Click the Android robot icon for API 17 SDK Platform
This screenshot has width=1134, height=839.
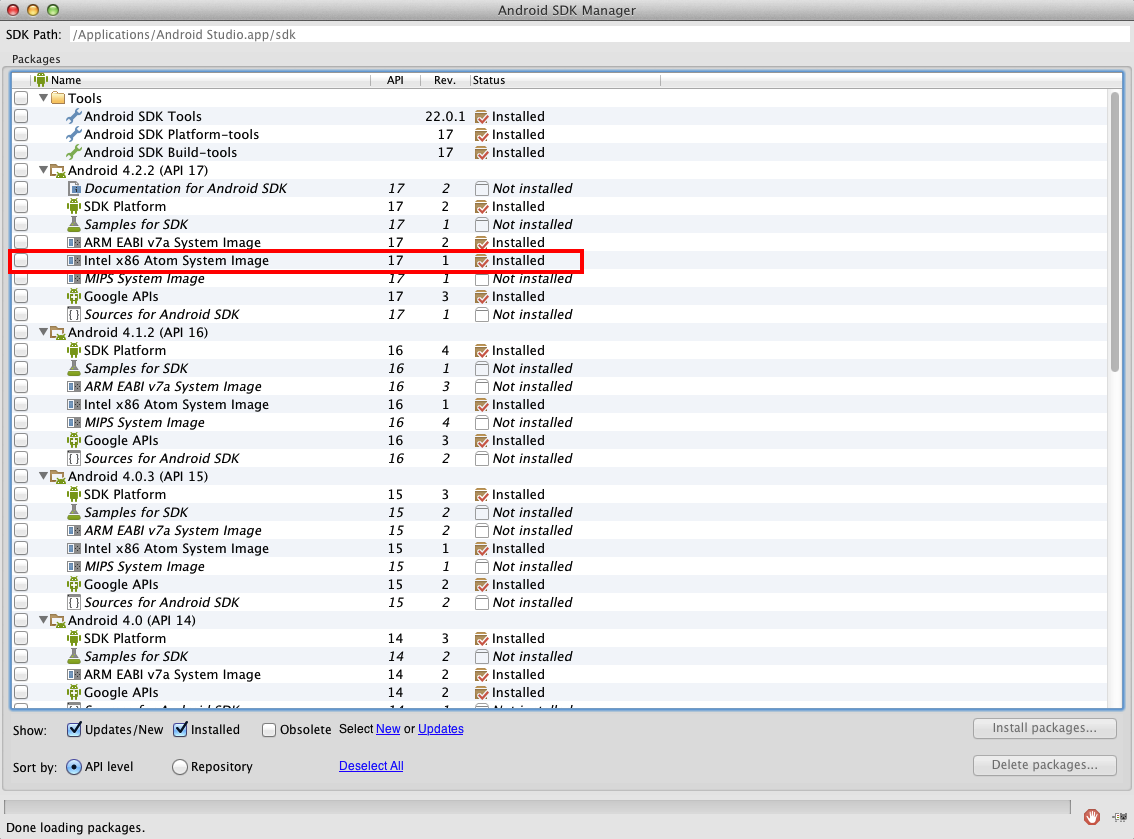coord(74,206)
